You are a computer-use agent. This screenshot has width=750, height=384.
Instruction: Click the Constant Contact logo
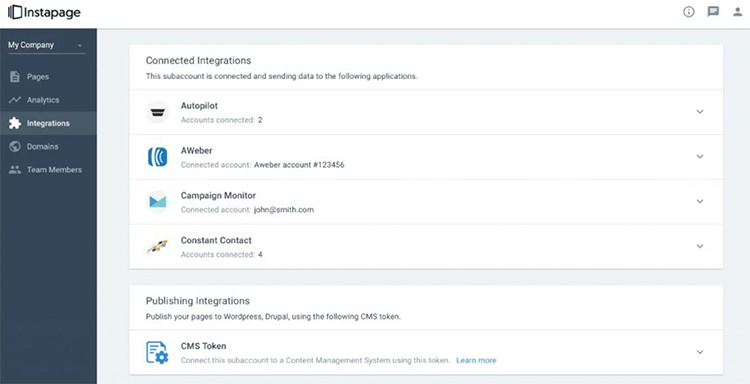tap(157, 247)
